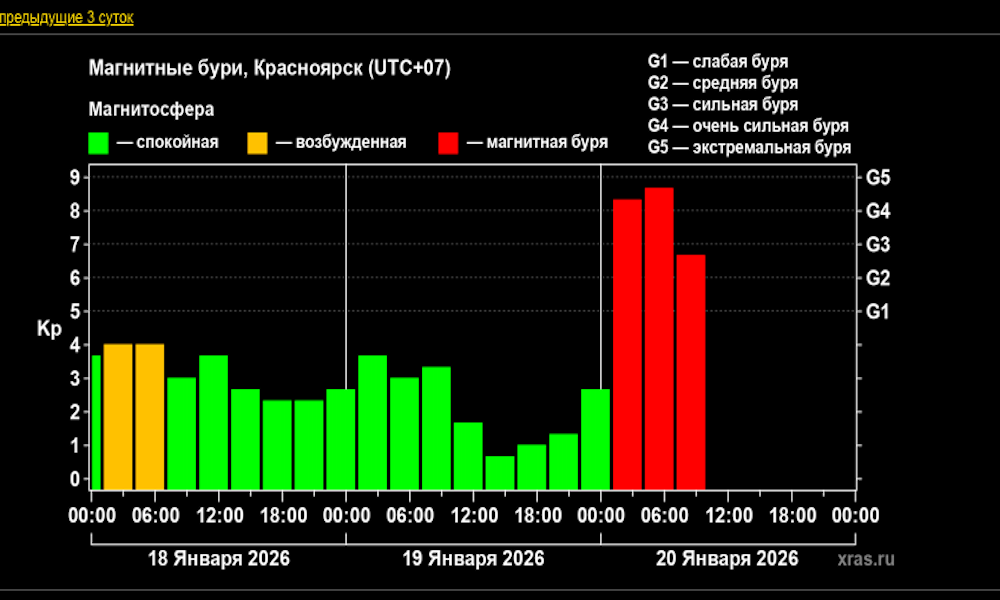Click the green "спокойная" legend swatch
The height and width of the screenshot is (600, 1000).
[100, 142]
